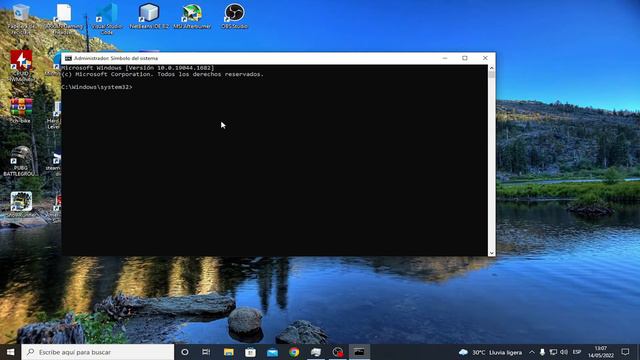
Task: Launch the CPUID HWMonitor desktop shortcut
Action: [21, 65]
